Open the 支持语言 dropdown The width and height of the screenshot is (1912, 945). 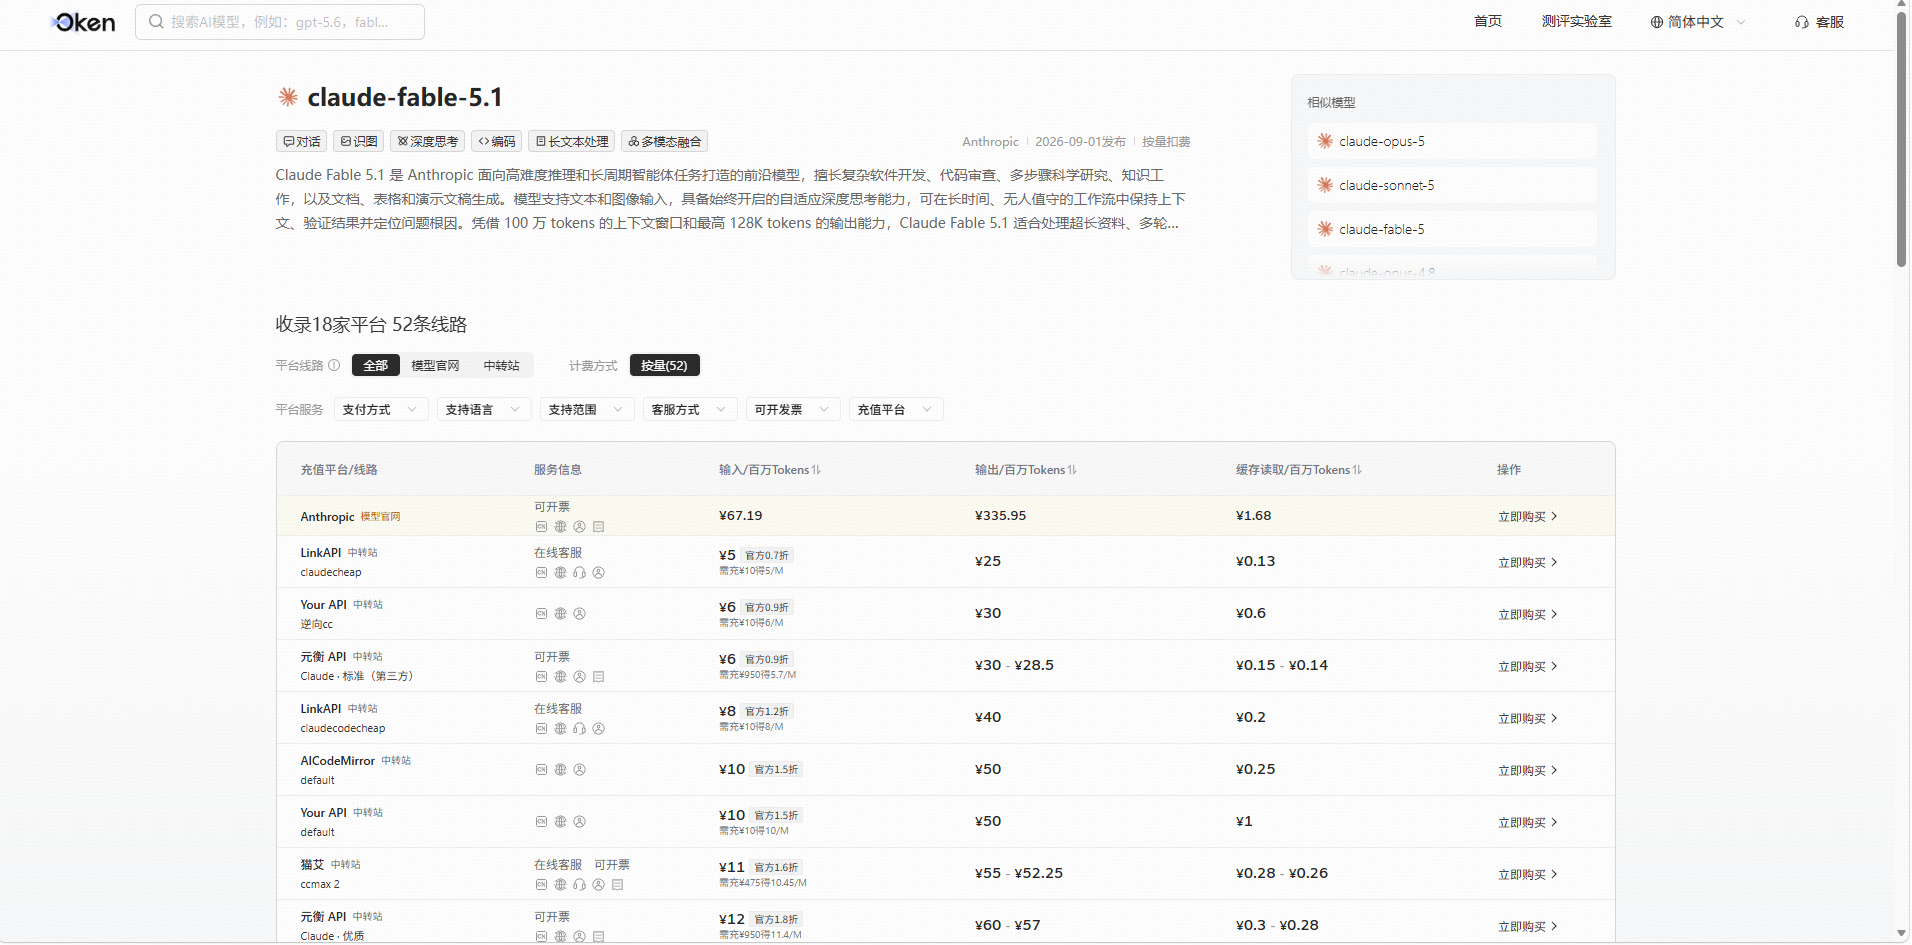(x=483, y=409)
